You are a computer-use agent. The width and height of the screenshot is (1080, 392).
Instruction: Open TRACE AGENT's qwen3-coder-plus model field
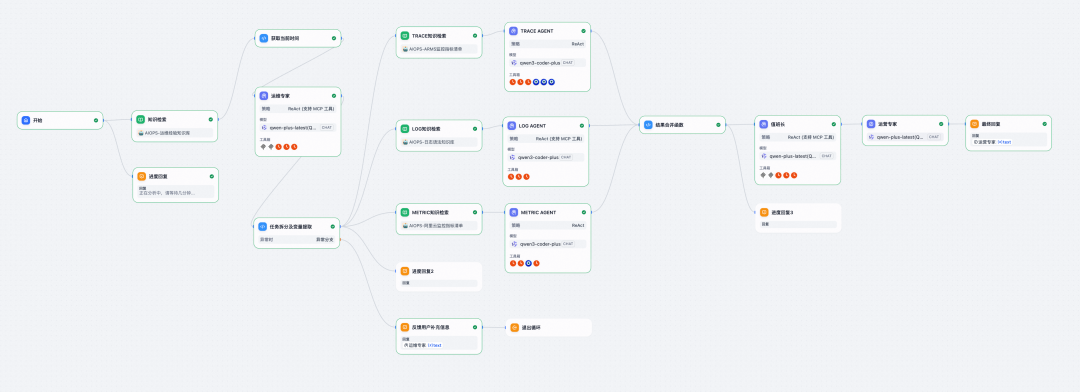(548, 63)
